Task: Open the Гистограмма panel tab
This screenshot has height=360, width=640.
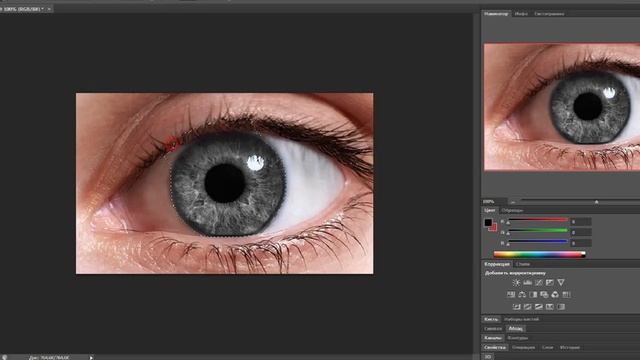Action: click(x=549, y=13)
